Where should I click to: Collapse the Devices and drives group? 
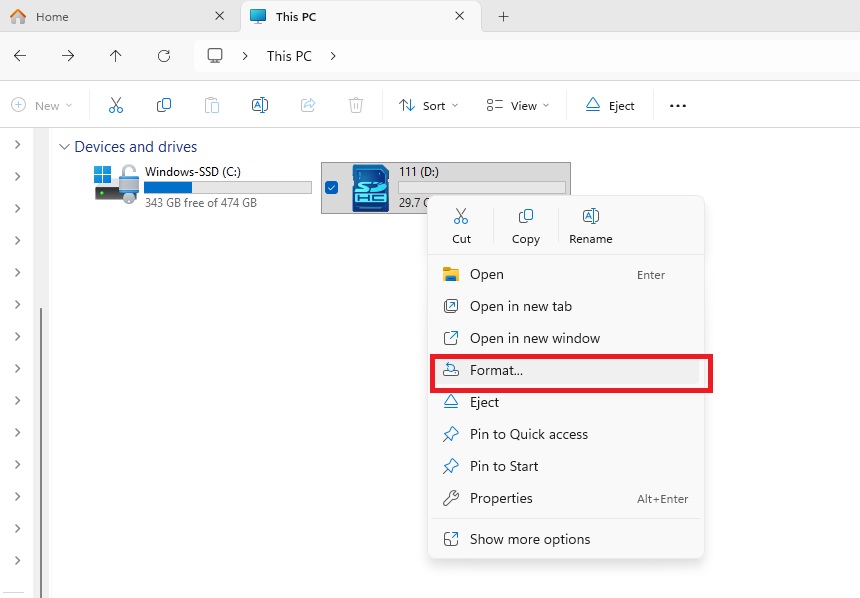(65, 147)
